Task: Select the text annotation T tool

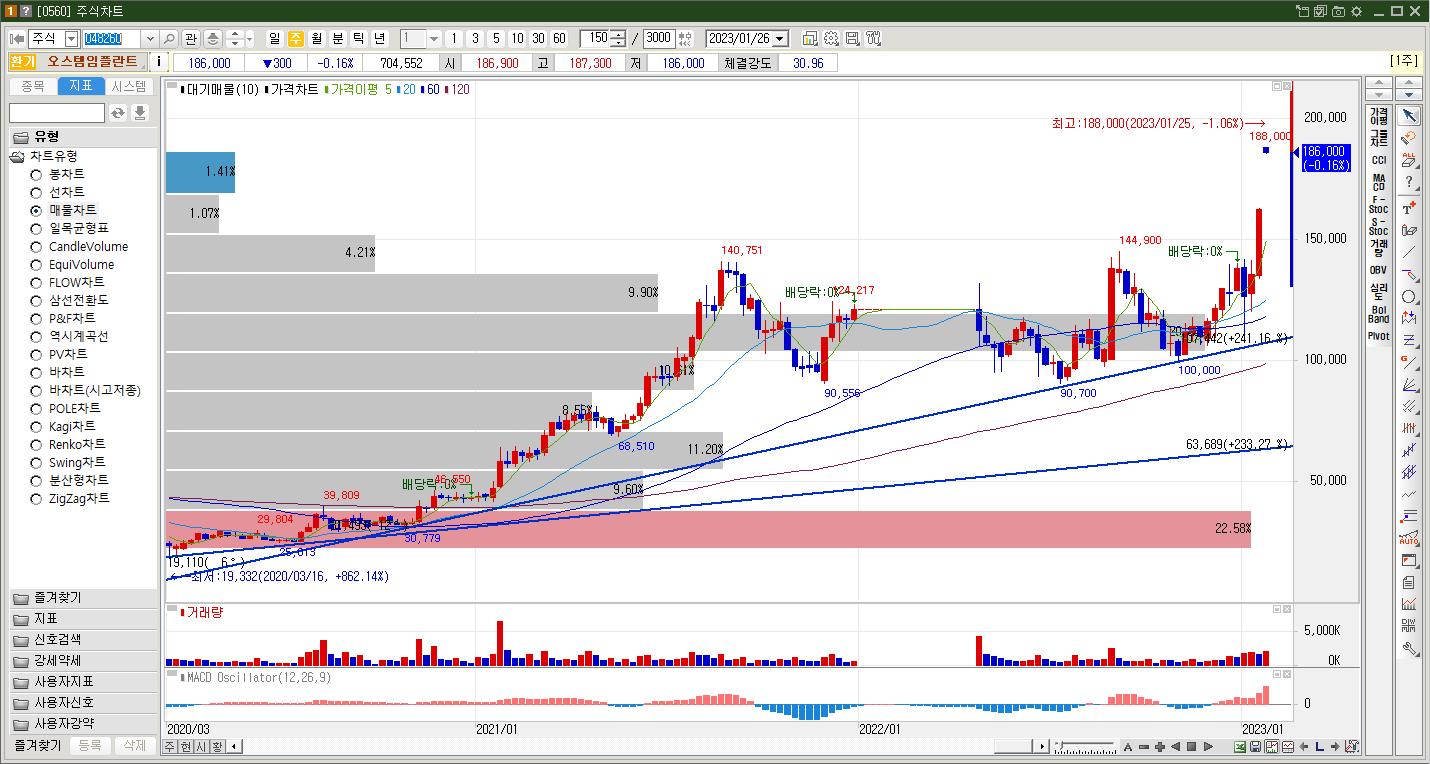Action: click(x=1409, y=207)
